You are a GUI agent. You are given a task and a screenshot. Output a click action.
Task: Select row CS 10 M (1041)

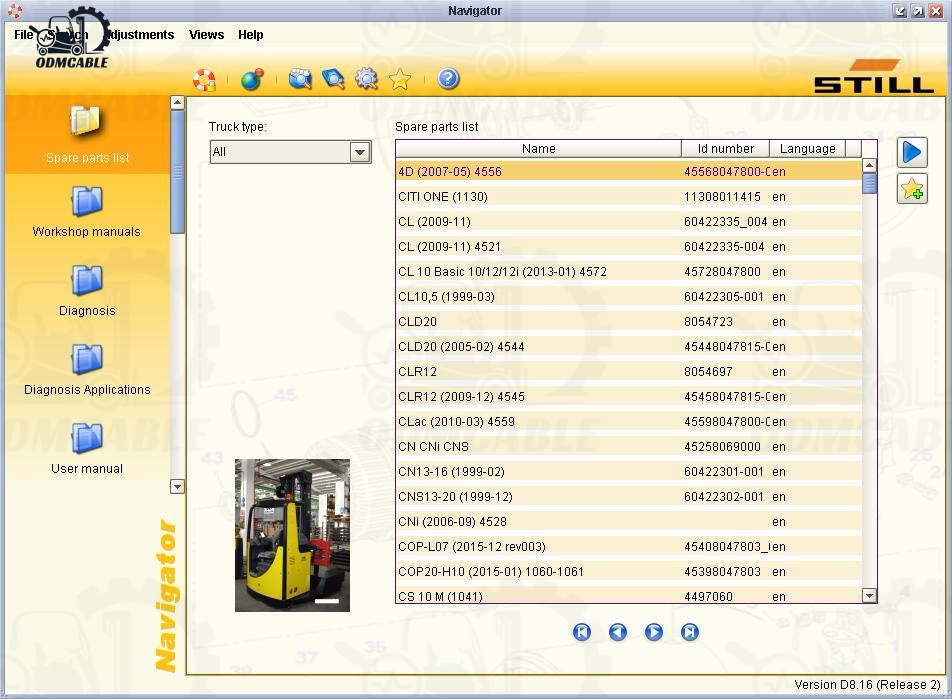click(x=628, y=595)
